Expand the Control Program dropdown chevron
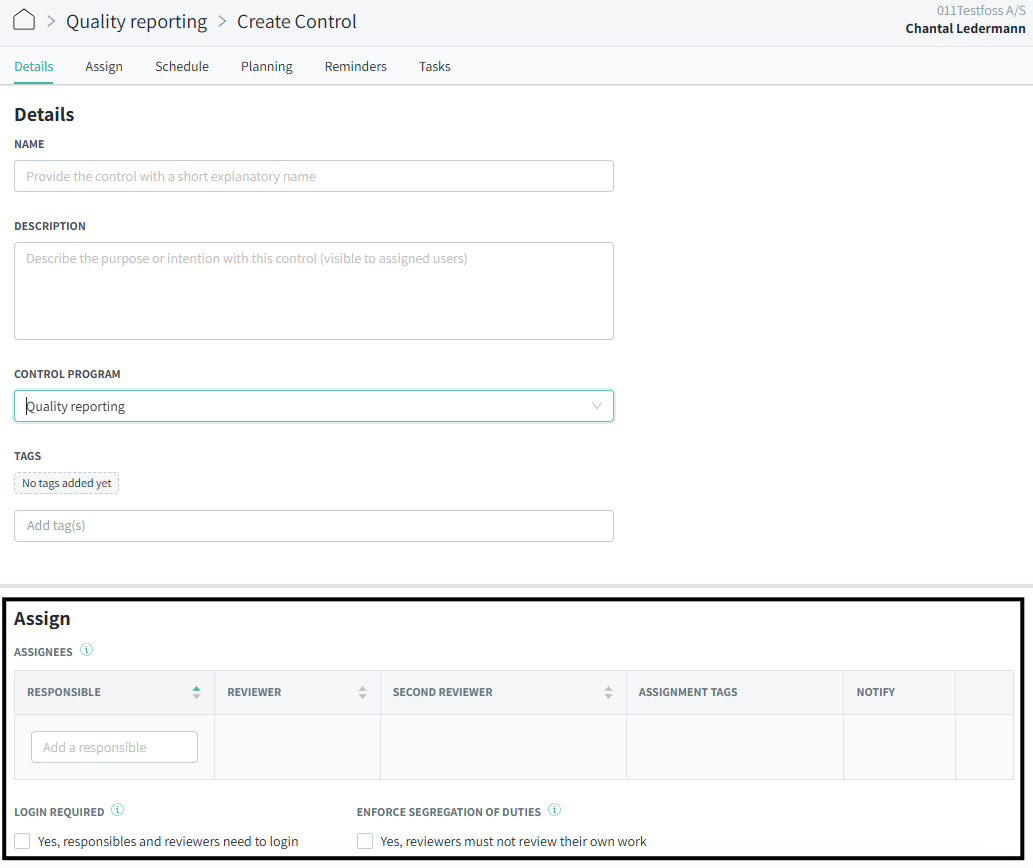The width and height of the screenshot is (1033, 868). pyautogui.click(x=597, y=406)
